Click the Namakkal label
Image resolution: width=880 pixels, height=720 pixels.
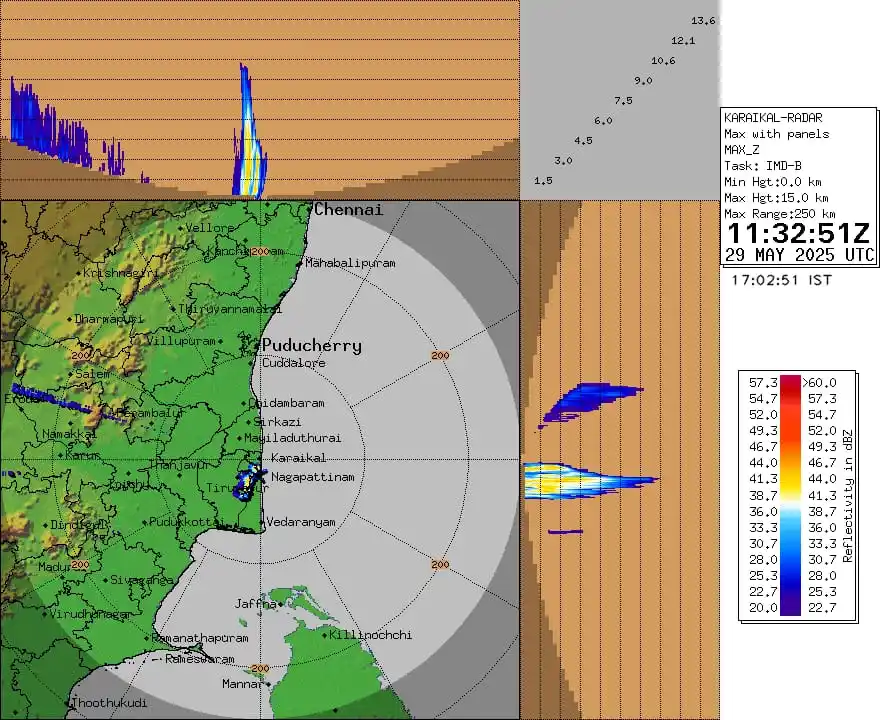click(x=69, y=434)
